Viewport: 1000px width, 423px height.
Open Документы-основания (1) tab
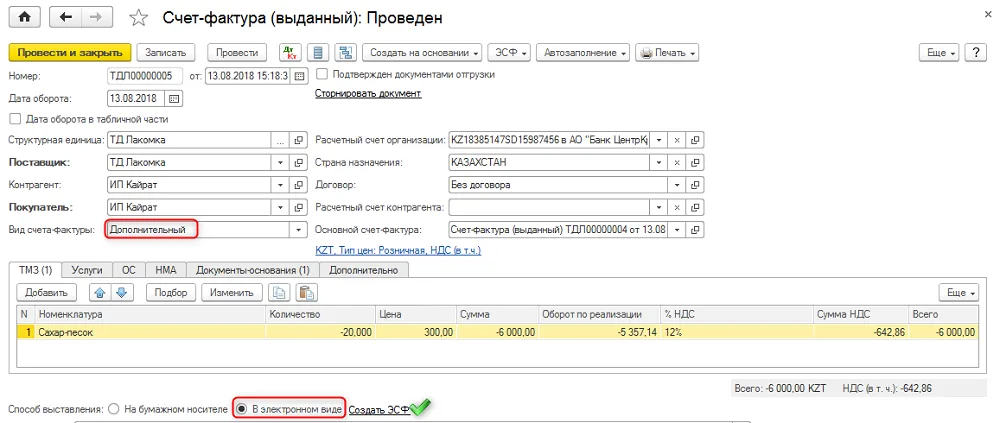[x=253, y=270]
